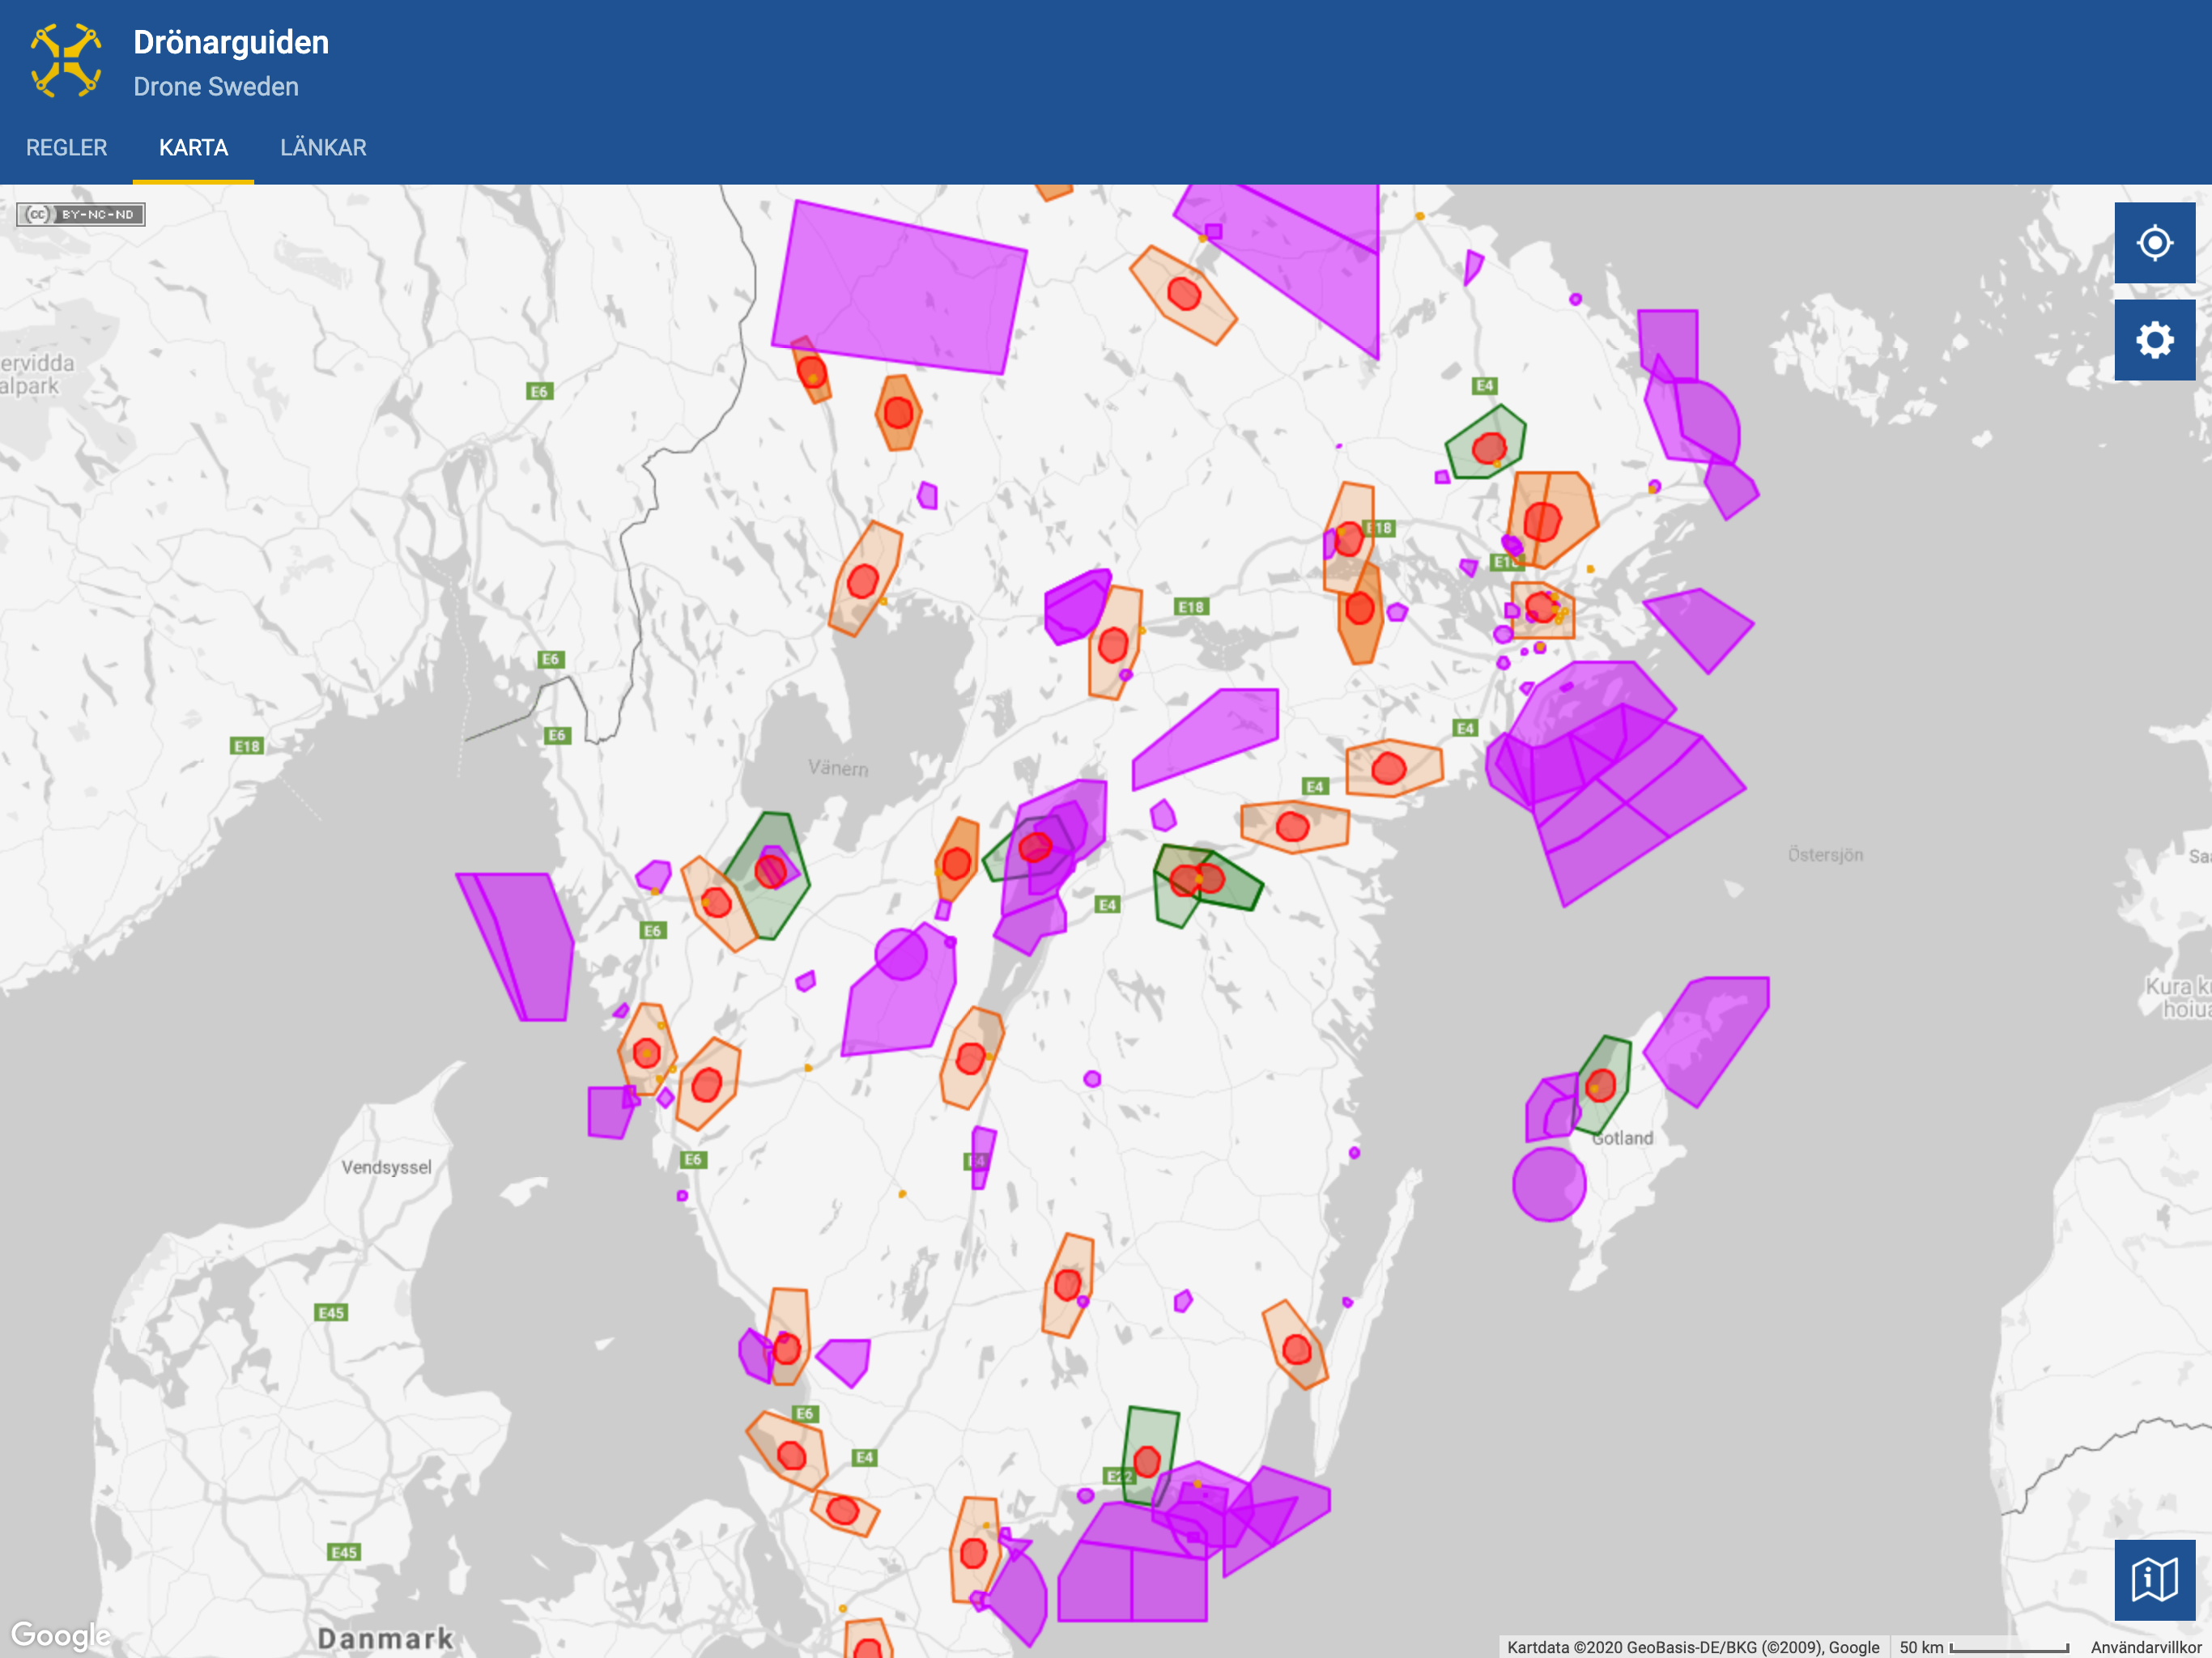
Task: Click the Drönarguiden title text
Action: [x=231, y=42]
